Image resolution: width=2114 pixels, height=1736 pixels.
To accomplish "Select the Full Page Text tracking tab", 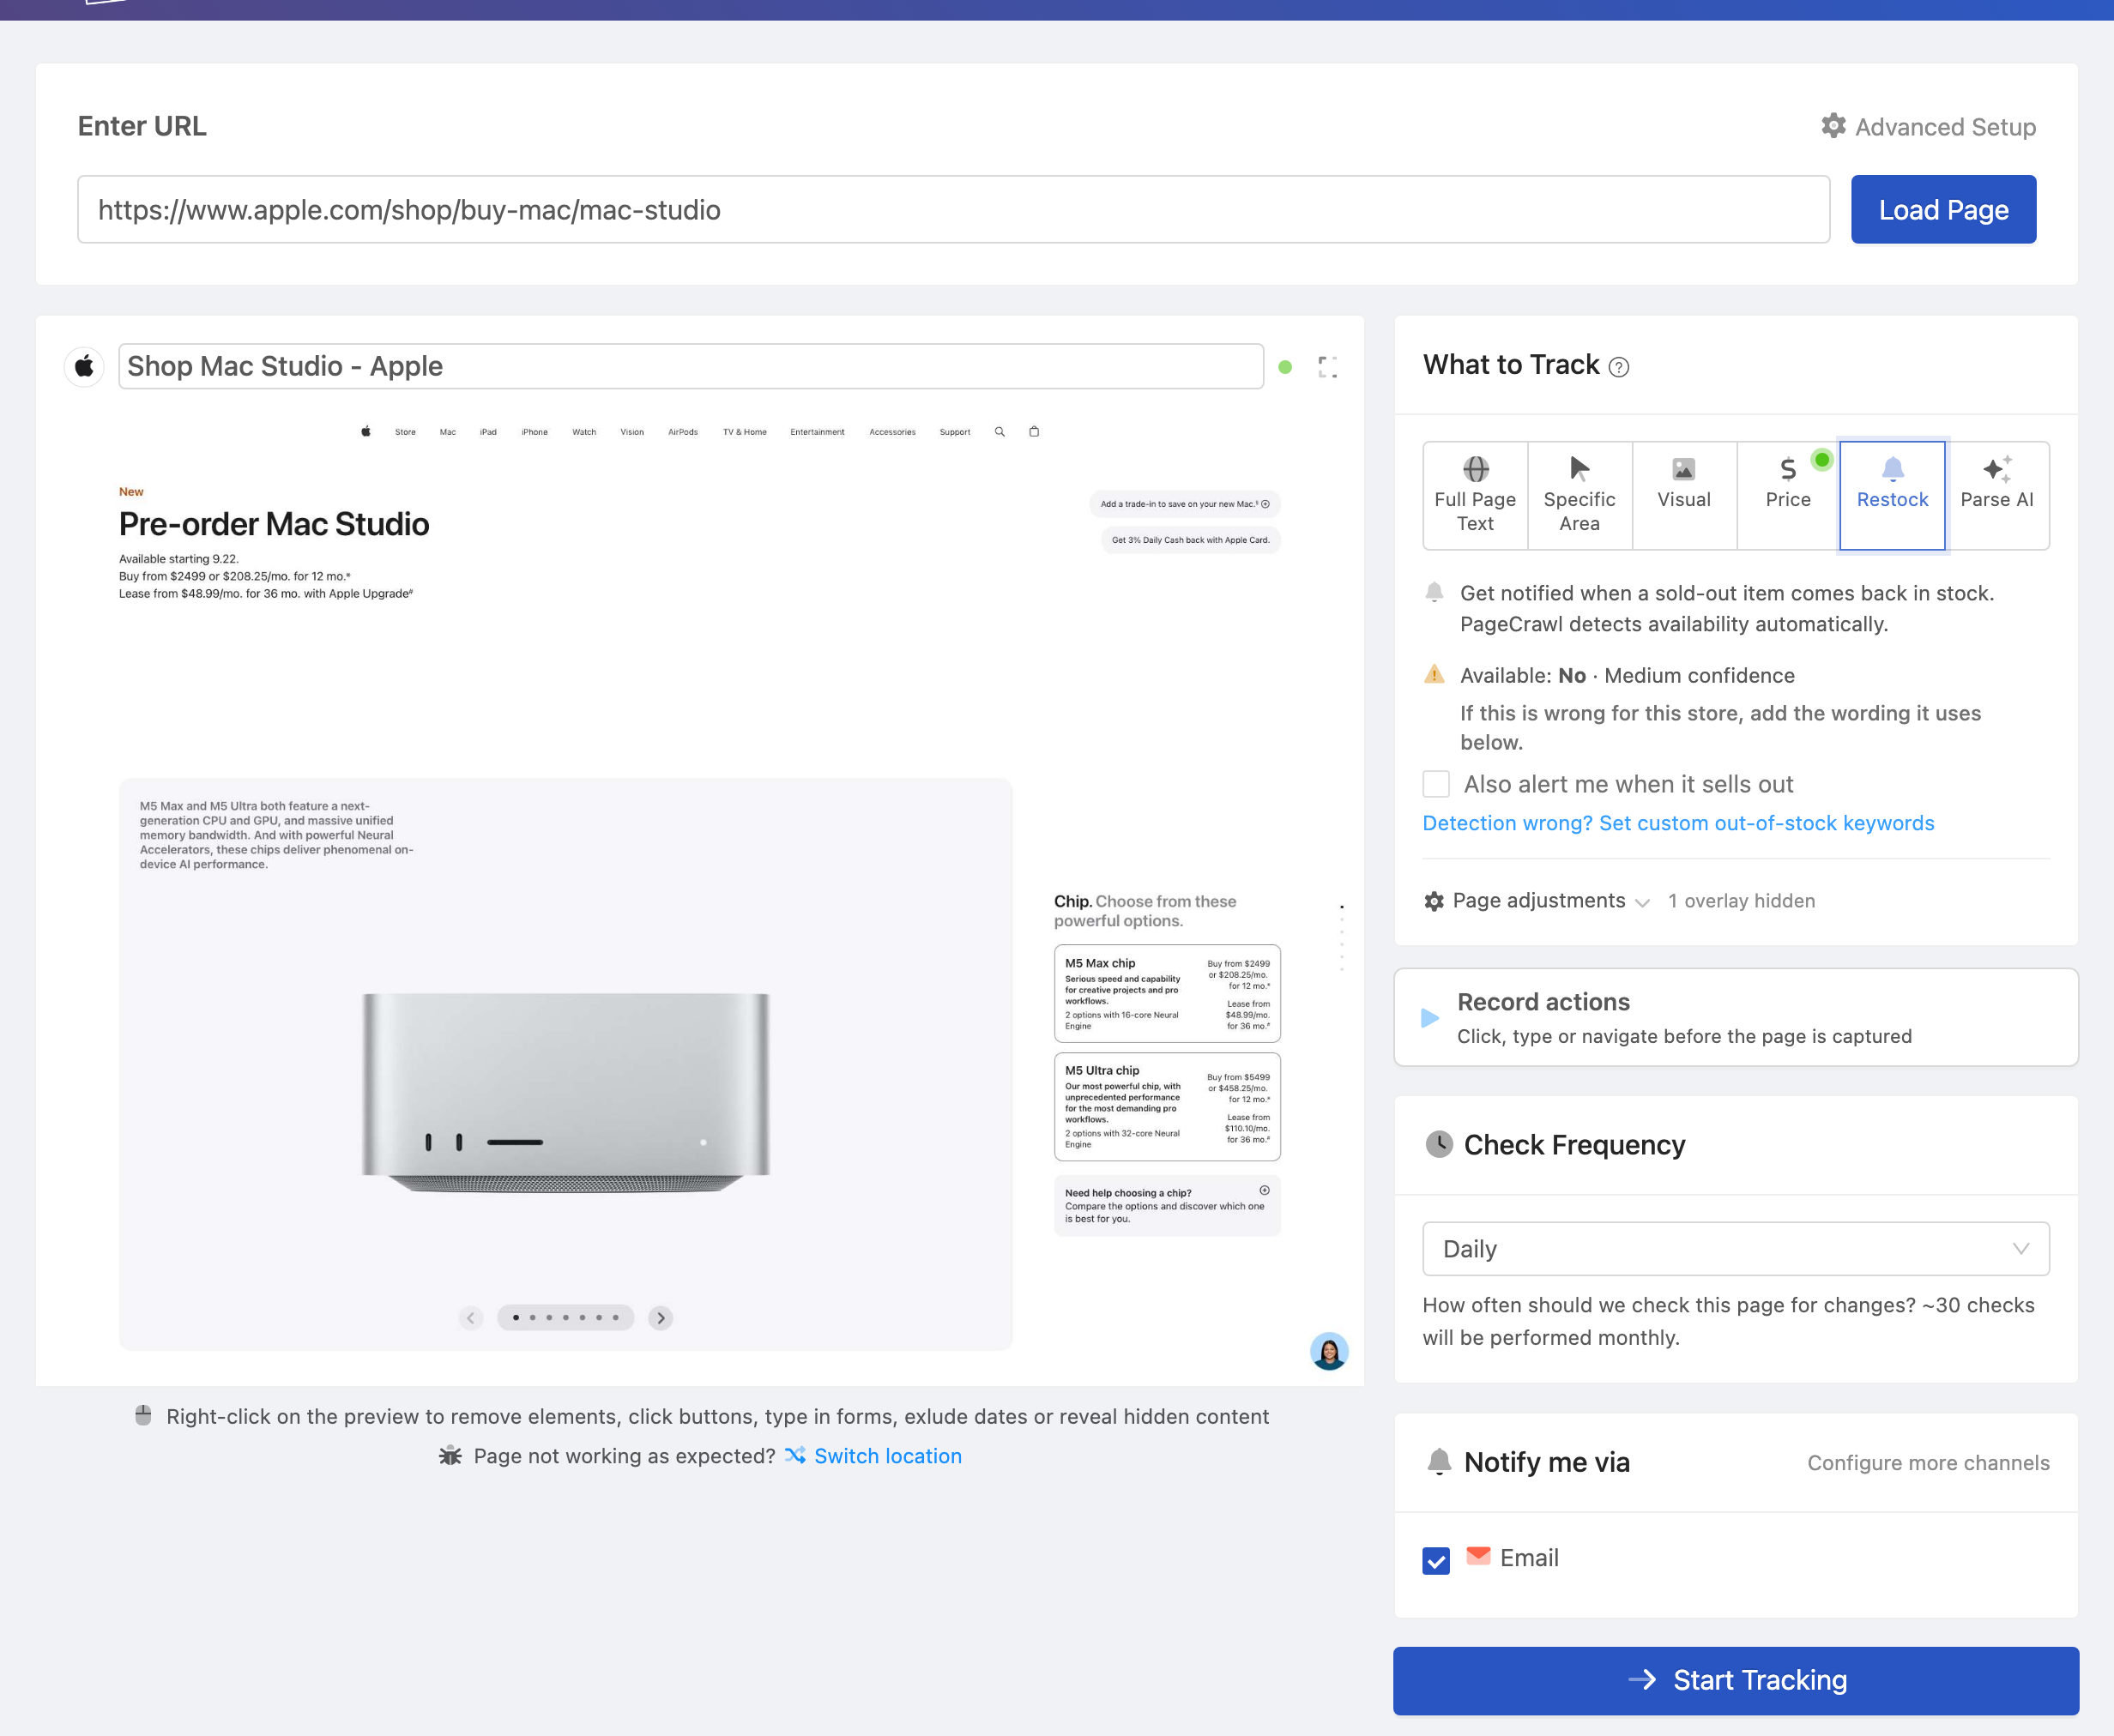I will pyautogui.click(x=1475, y=496).
